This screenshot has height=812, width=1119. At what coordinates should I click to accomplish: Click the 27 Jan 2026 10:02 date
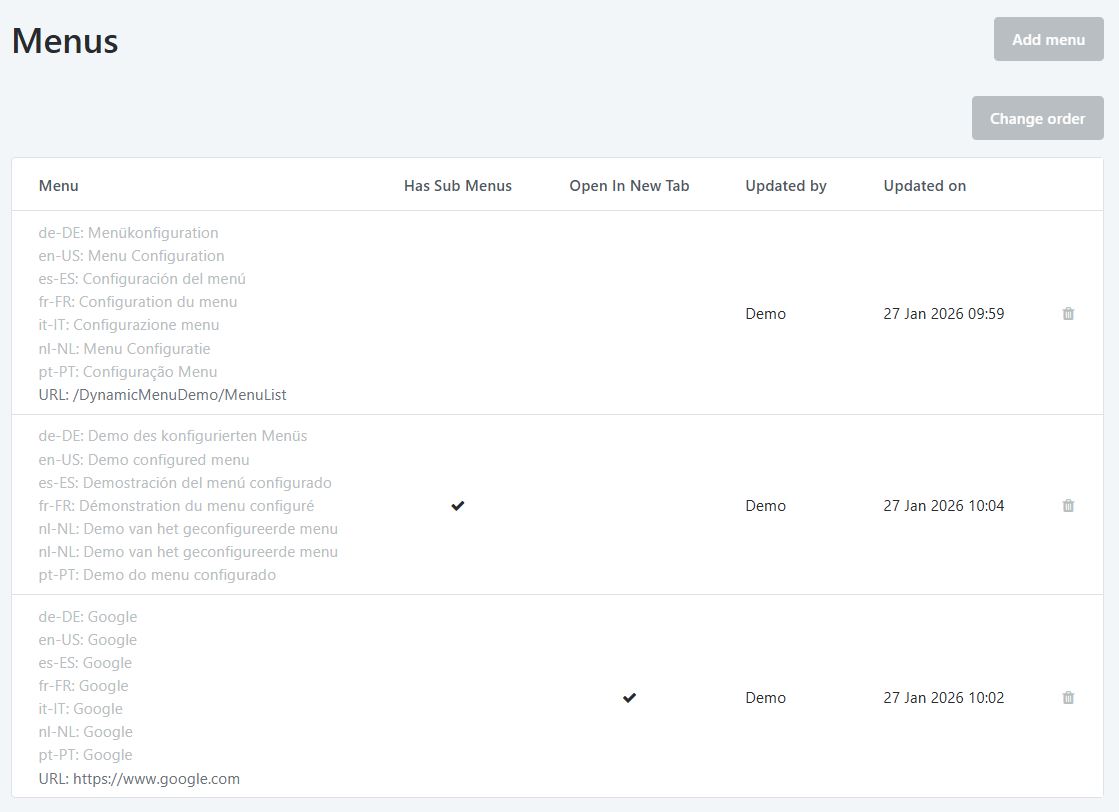[x=943, y=697]
